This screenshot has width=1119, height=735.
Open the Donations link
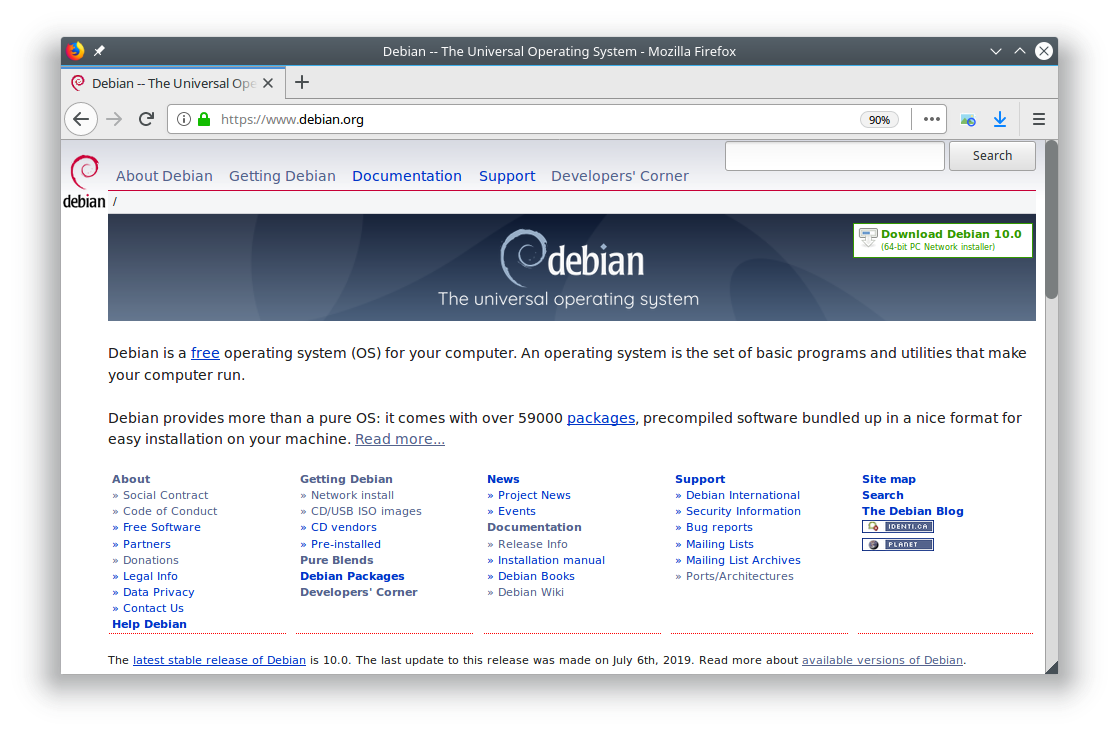pos(151,560)
